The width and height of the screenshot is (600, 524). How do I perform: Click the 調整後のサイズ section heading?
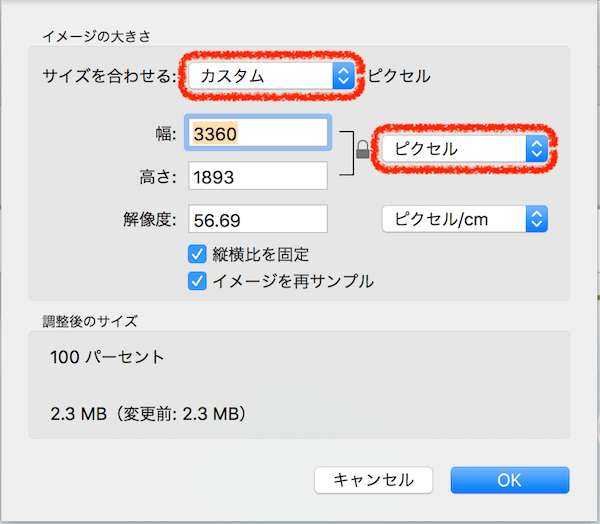(90, 322)
